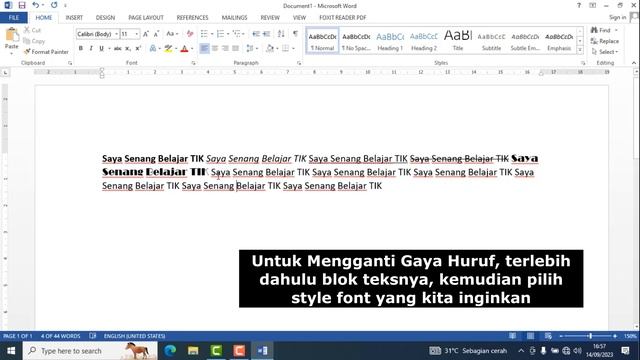Screen dimensions: 640x360
Task: Switch to Print Layout view
Action: (x=530, y=336)
